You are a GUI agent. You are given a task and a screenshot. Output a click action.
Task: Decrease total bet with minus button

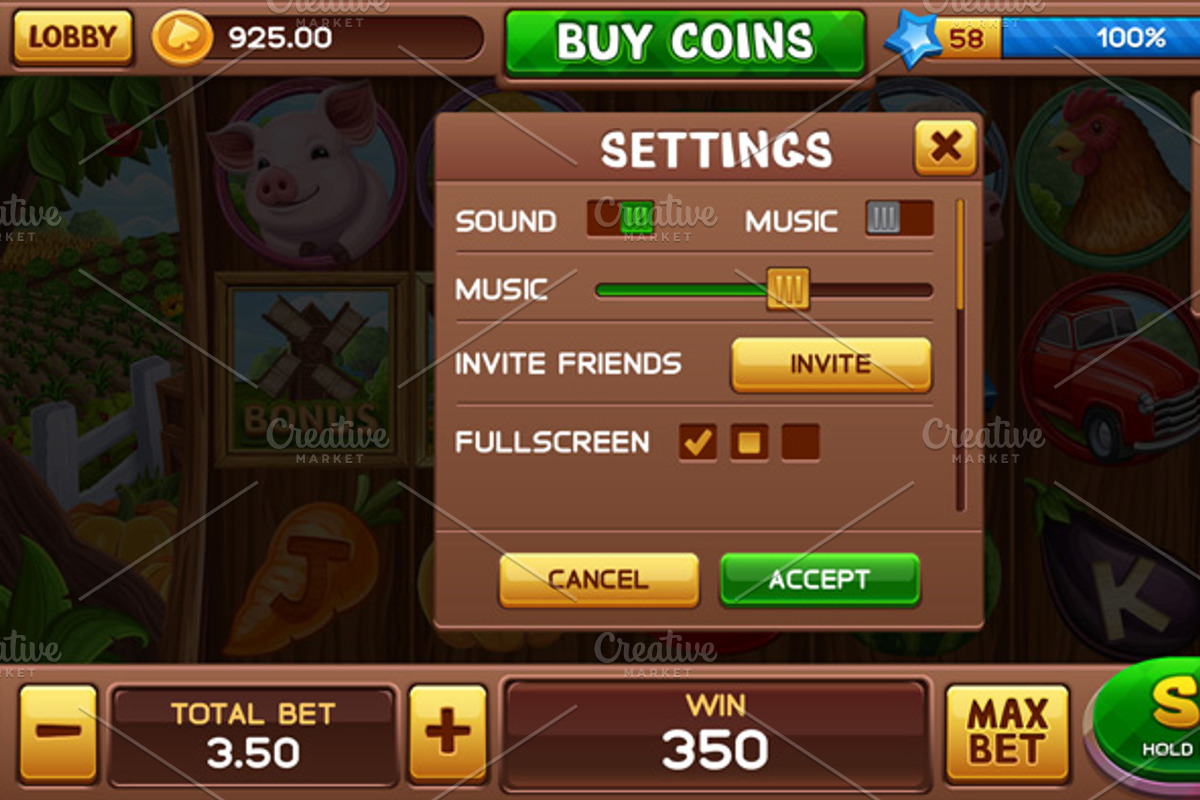[58, 733]
